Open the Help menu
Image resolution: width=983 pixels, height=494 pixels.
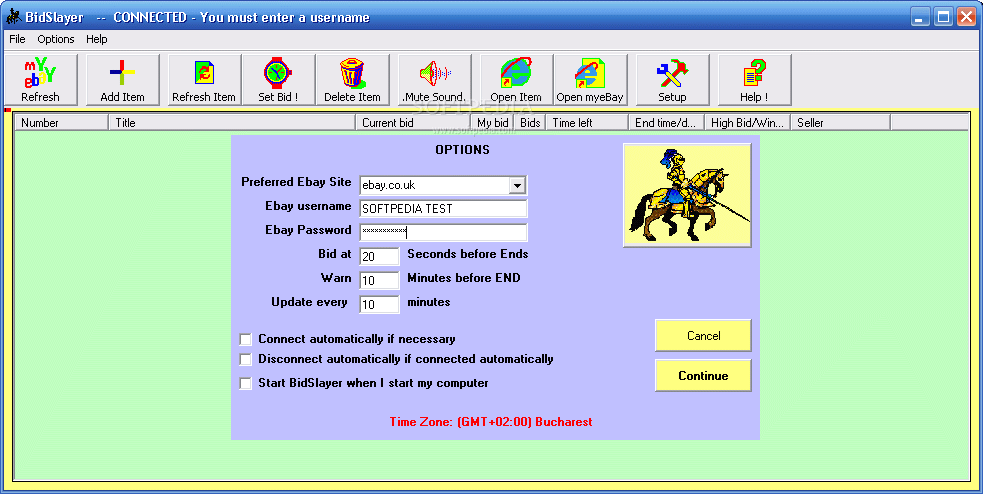tap(97, 39)
